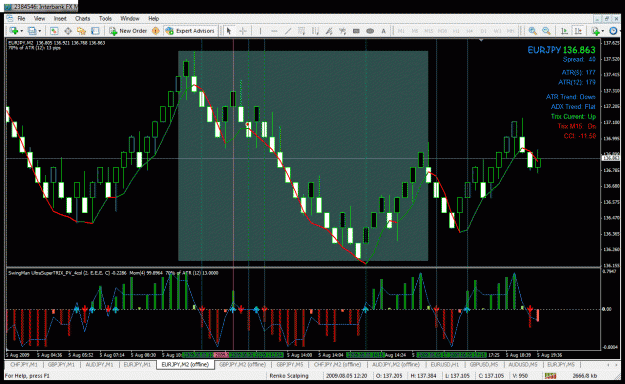Open the View menu
This screenshot has width=625, height=384.
click(39, 18)
